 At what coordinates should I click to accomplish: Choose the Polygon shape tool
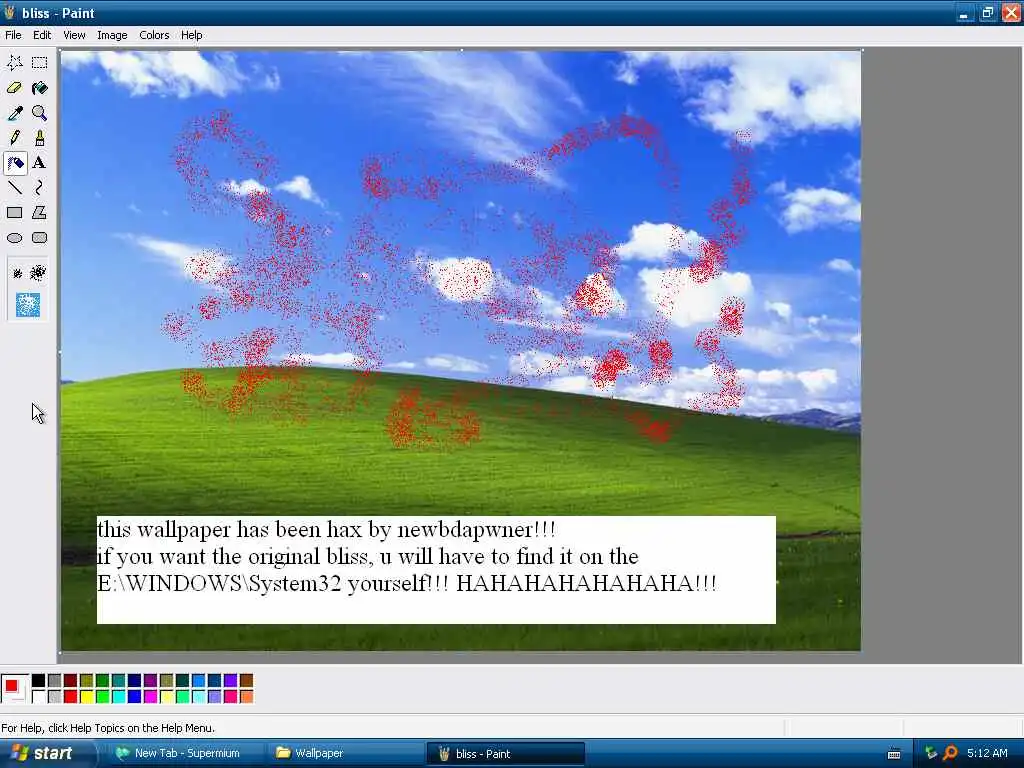[x=39, y=213]
